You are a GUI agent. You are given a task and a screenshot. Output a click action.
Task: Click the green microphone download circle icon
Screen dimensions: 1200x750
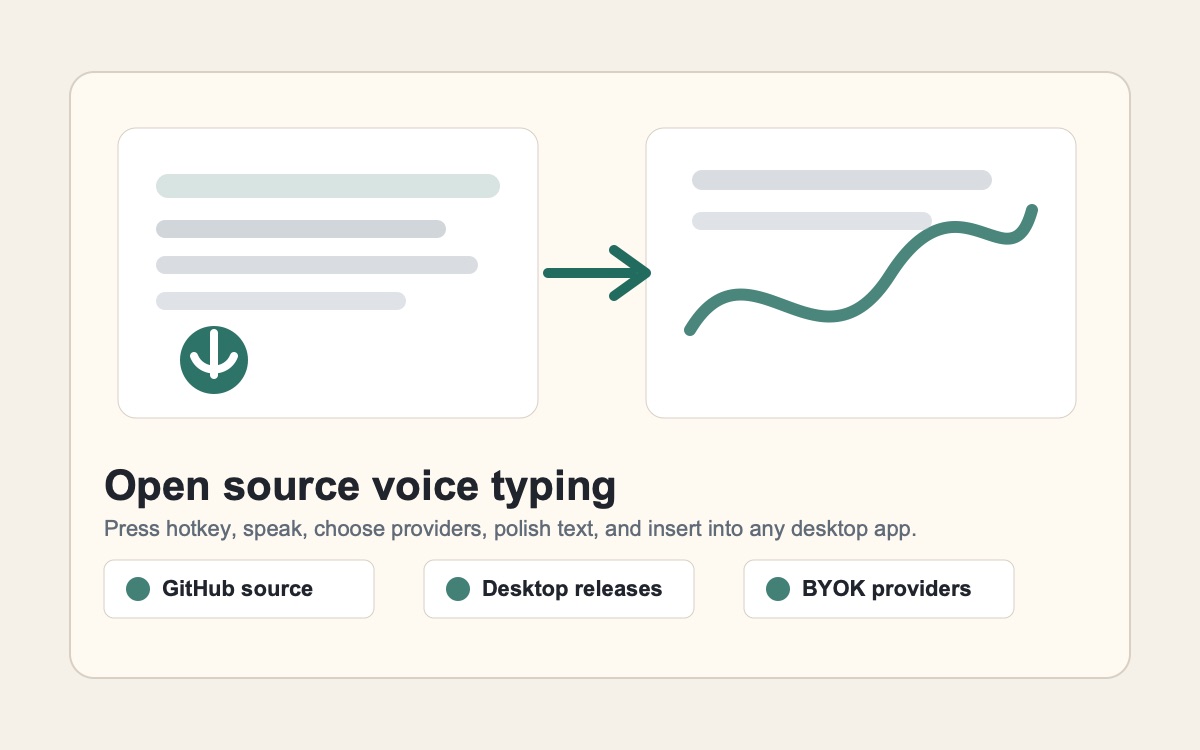[x=214, y=360]
